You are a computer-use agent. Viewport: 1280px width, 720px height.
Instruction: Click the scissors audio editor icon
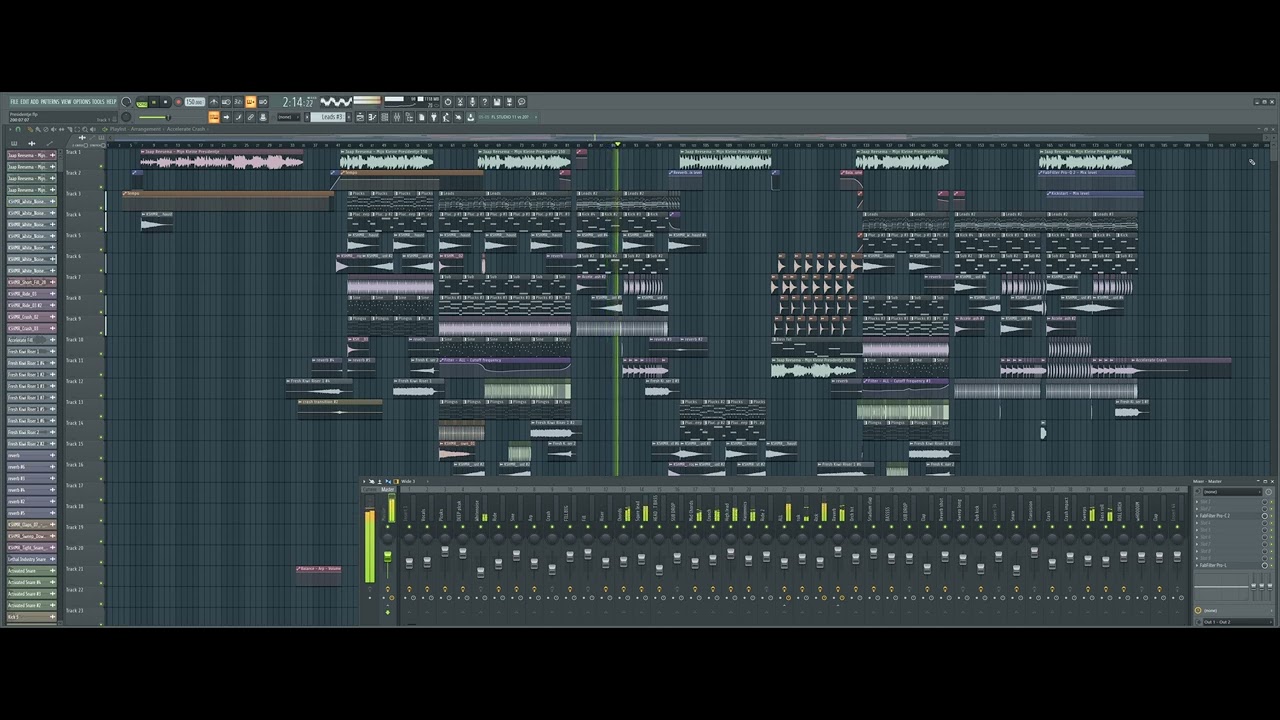click(460, 102)
